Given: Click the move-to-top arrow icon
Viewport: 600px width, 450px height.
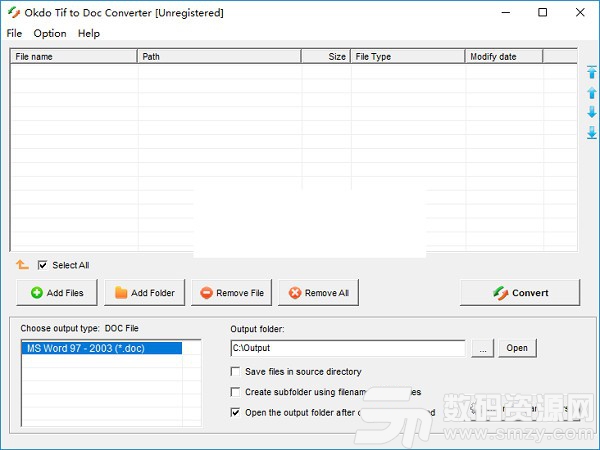Looking at the screenshot, I should (x=592, y=72).
